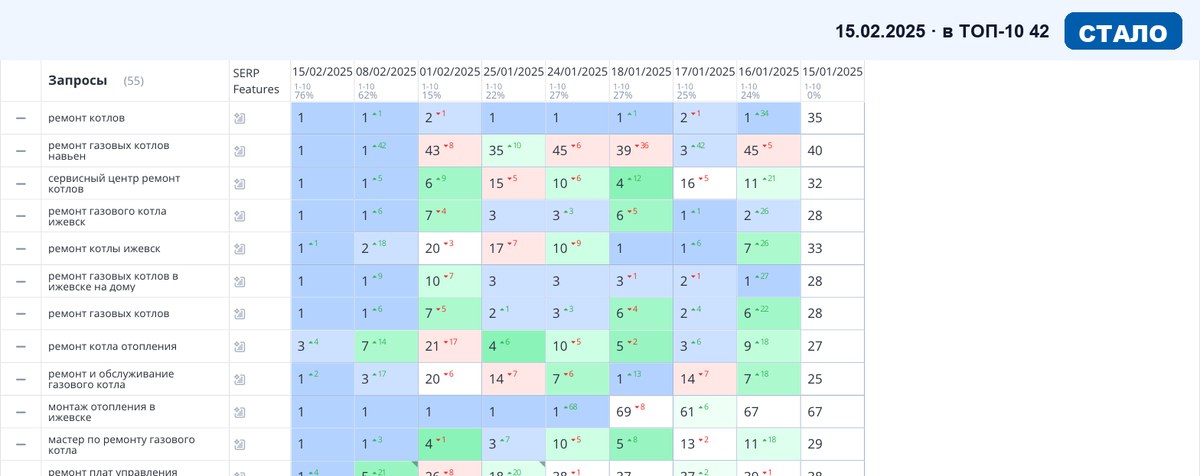Open SERP icon for 'ремонт и обслуживание газового котла'
Viewport: 1200px width, 476px height.
(x=239, y=380)
